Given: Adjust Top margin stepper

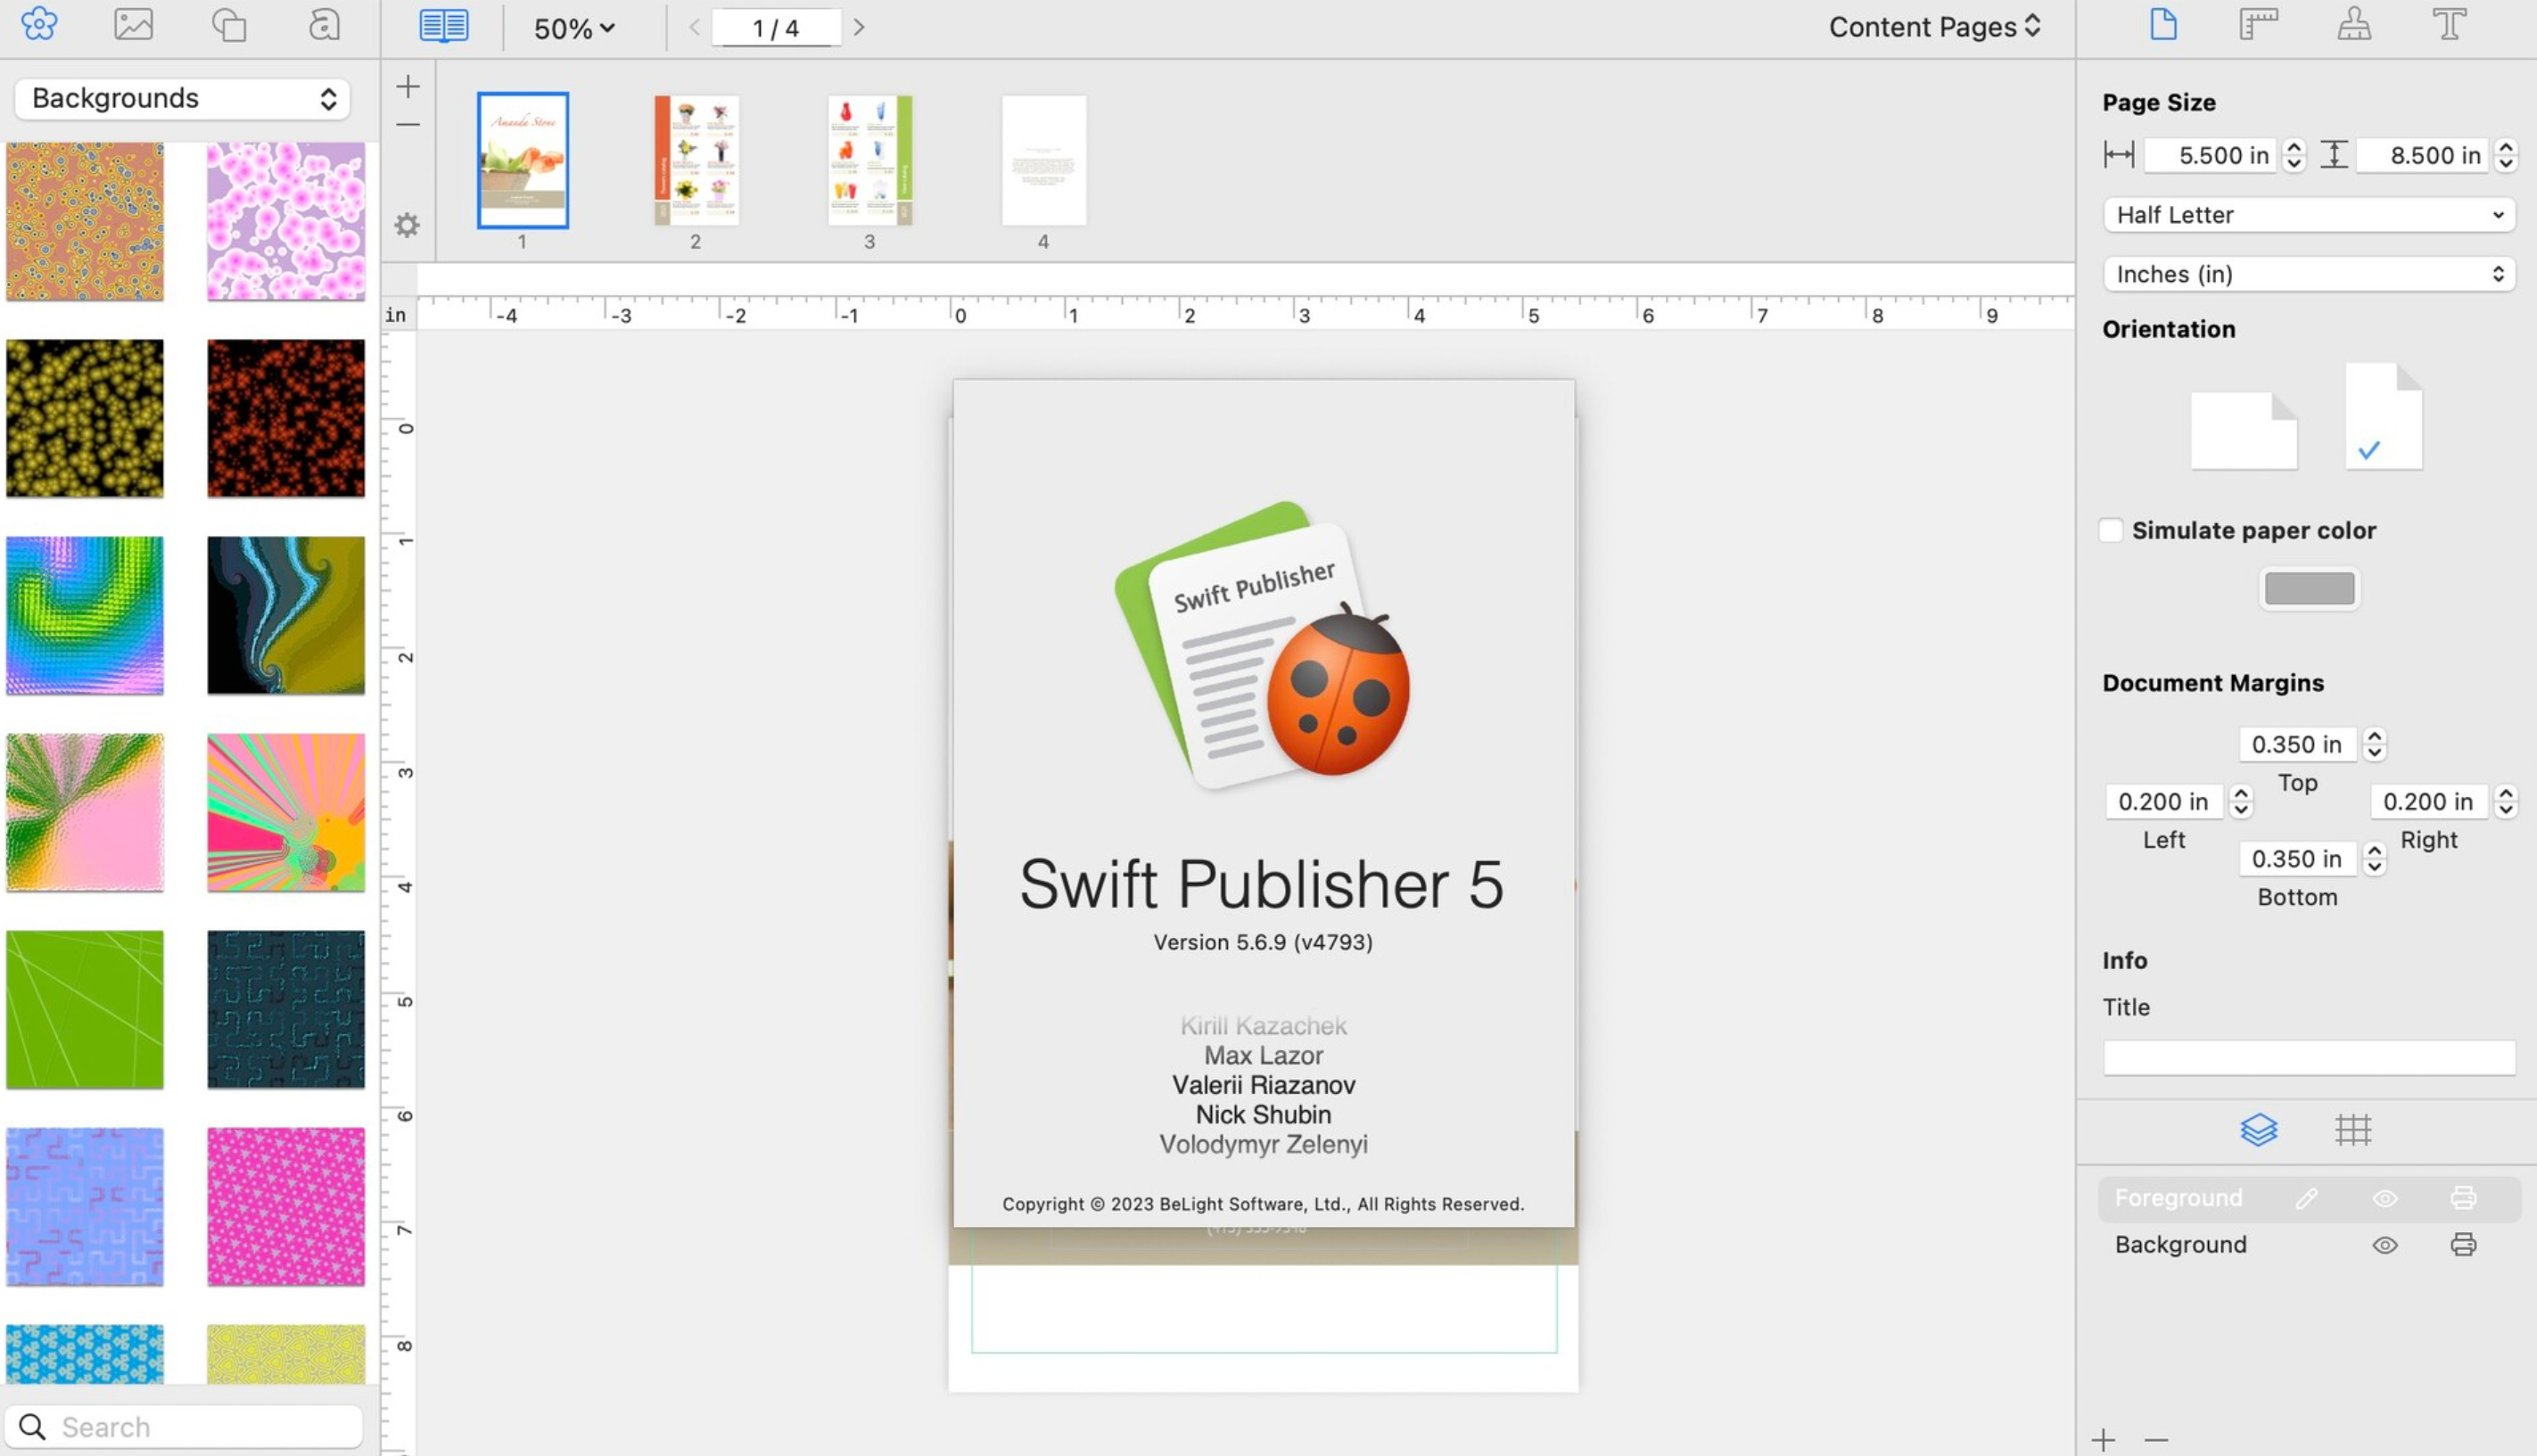Looking at the screenshot, I should point(2374,744).
